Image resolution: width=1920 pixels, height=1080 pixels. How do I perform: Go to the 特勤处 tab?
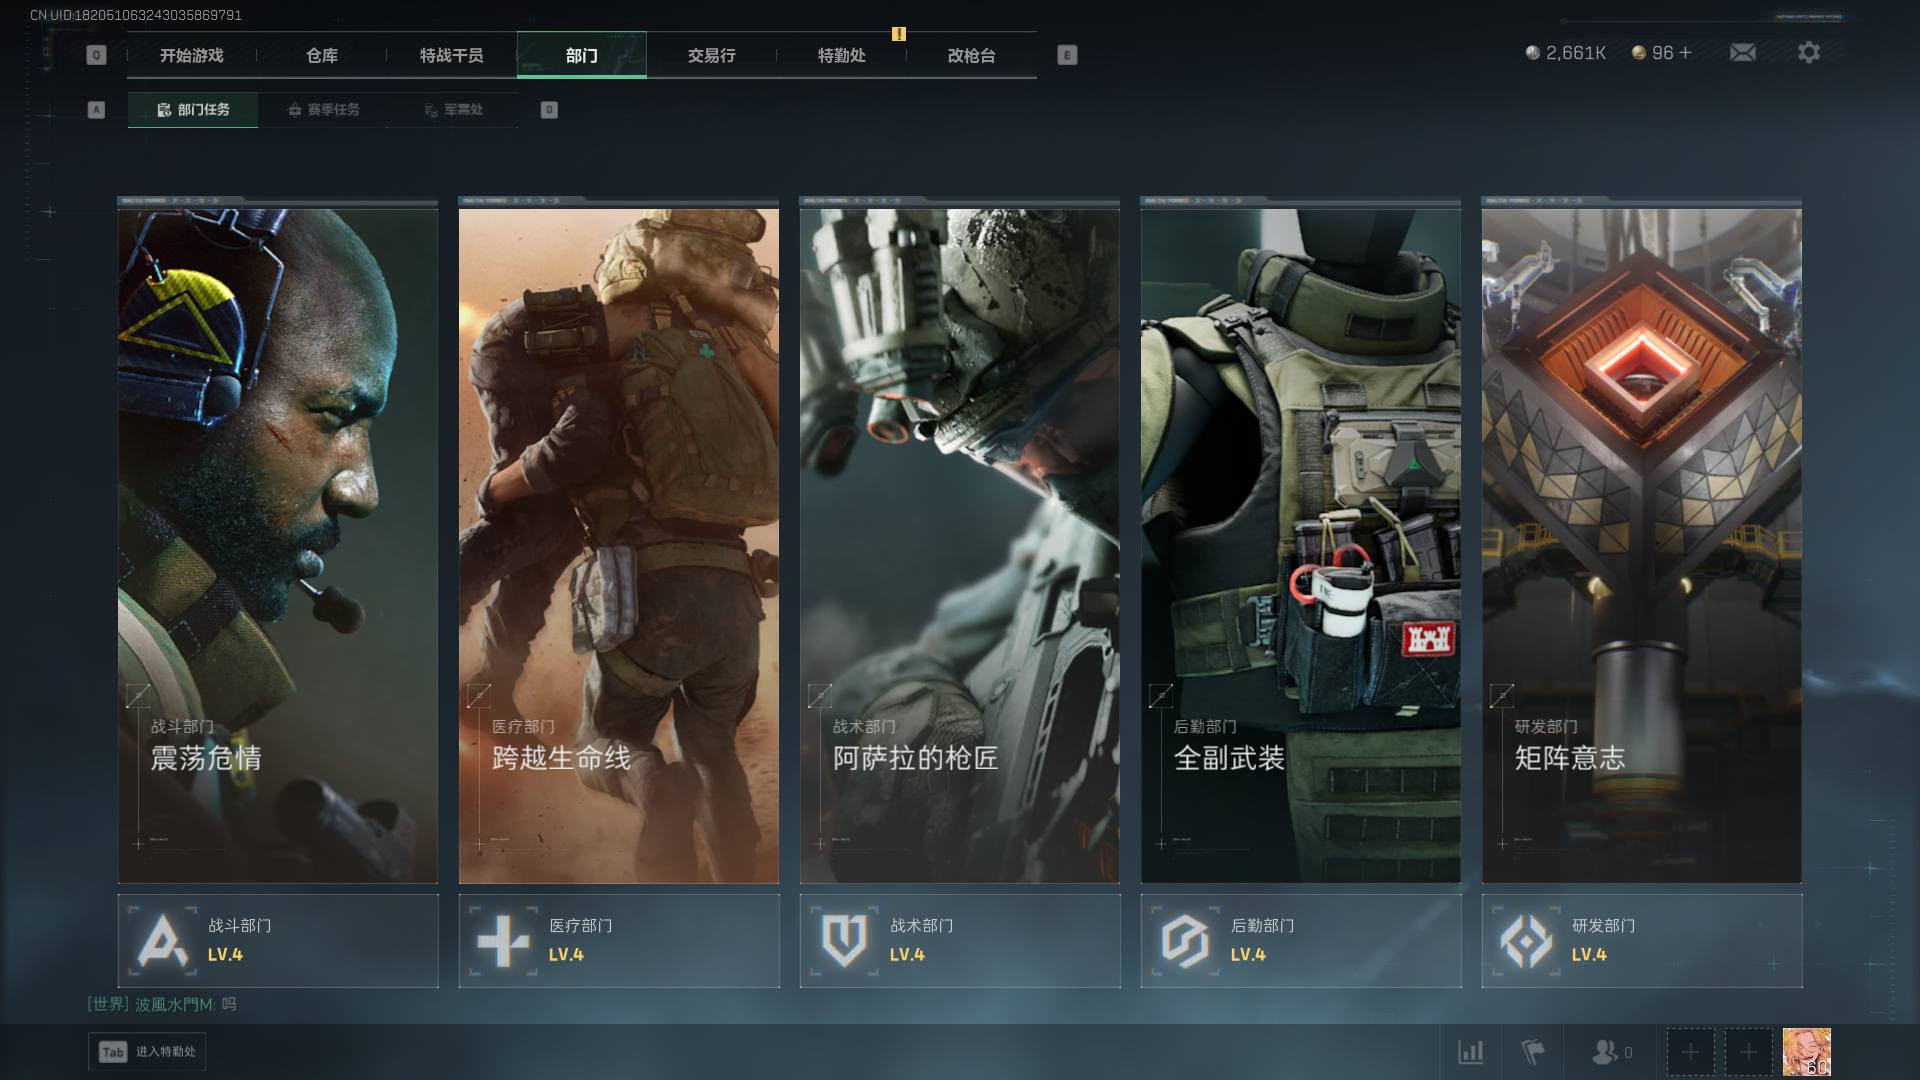(841, 56)
